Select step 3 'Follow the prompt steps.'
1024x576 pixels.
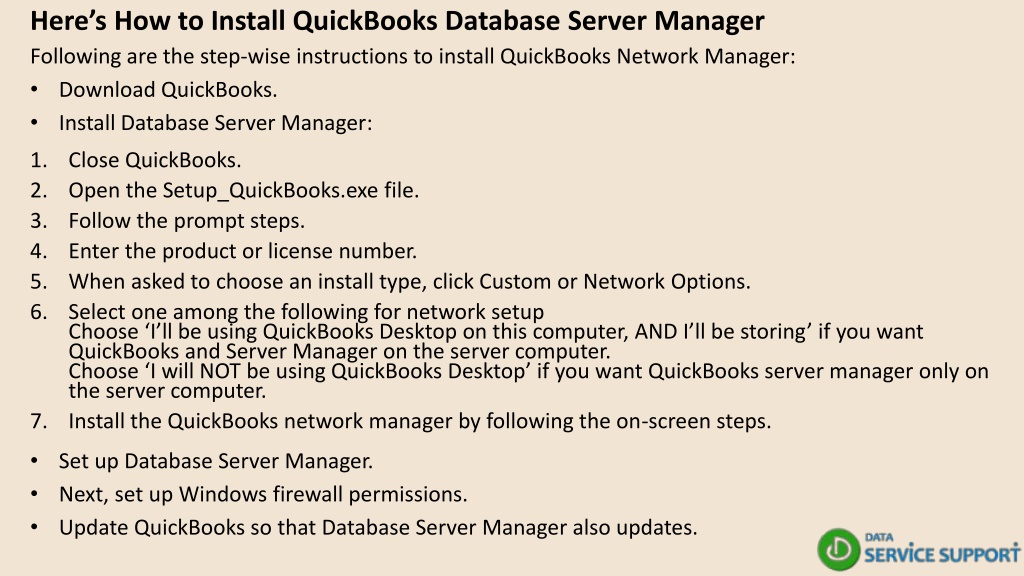pyautogui.click(x=186, y=221)
